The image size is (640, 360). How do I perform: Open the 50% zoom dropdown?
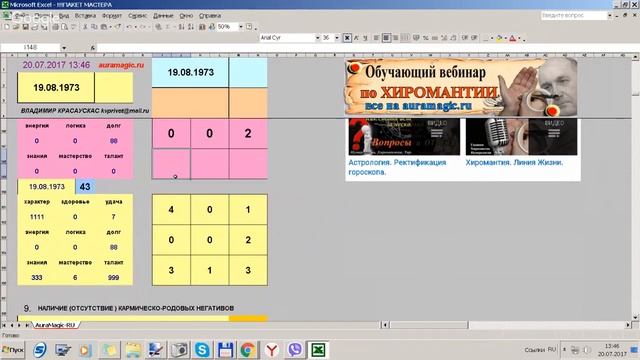coord(241,27)
